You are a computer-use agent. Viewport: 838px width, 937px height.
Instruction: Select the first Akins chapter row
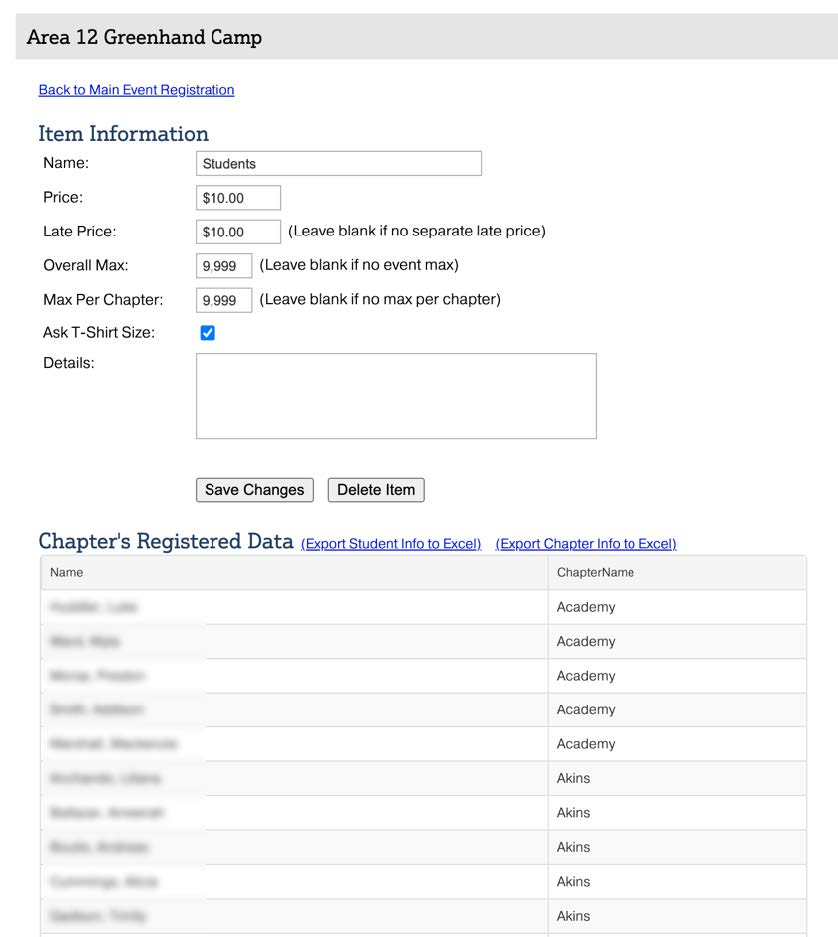click(x=574, y=778)
